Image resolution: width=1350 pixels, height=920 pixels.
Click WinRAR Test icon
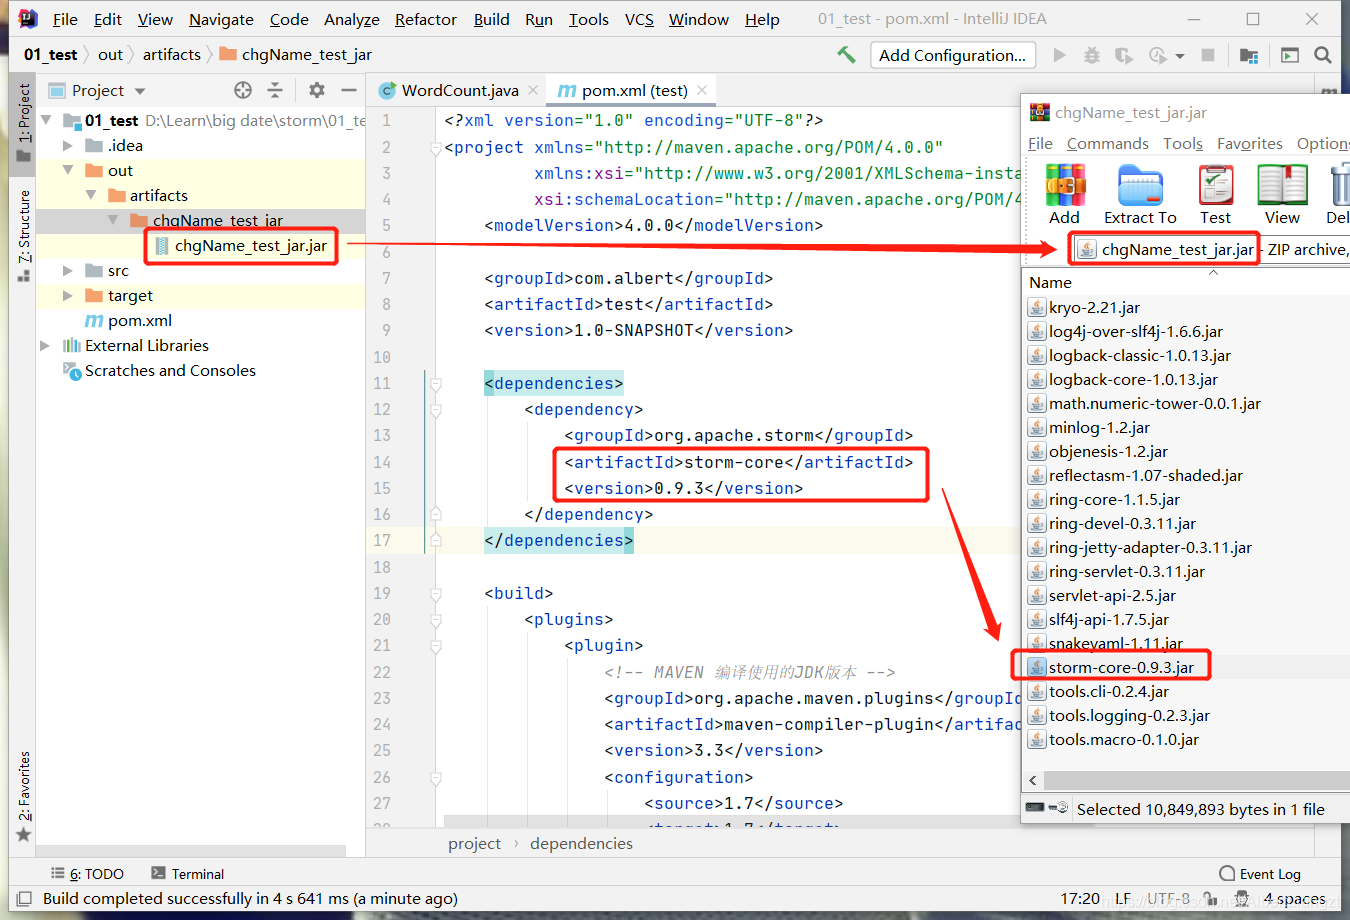pyautogui.click(x=1215, y=196)
